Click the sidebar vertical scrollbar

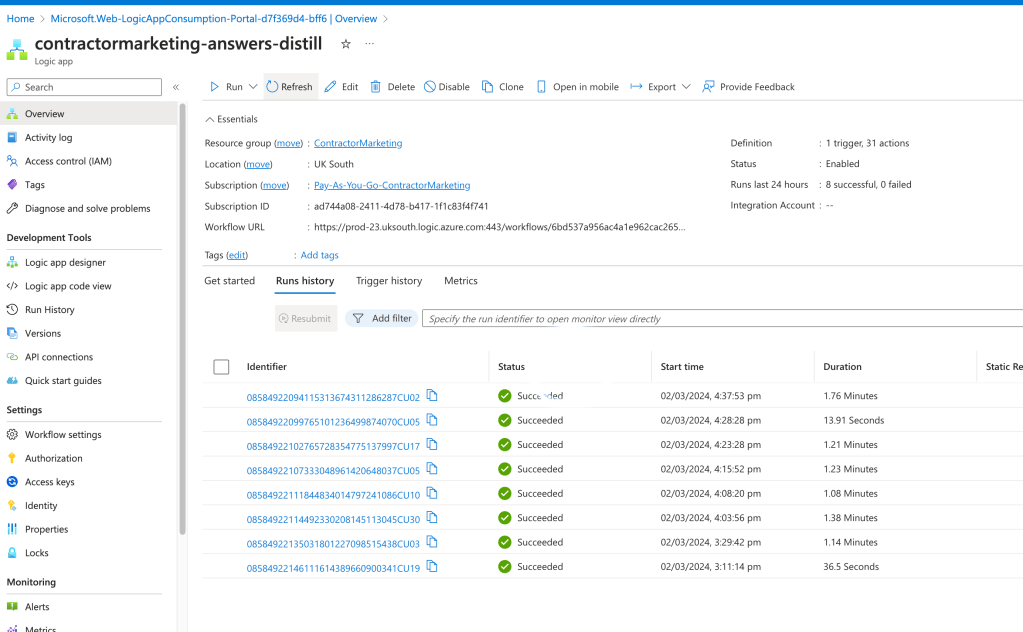(x=183, y=320)
